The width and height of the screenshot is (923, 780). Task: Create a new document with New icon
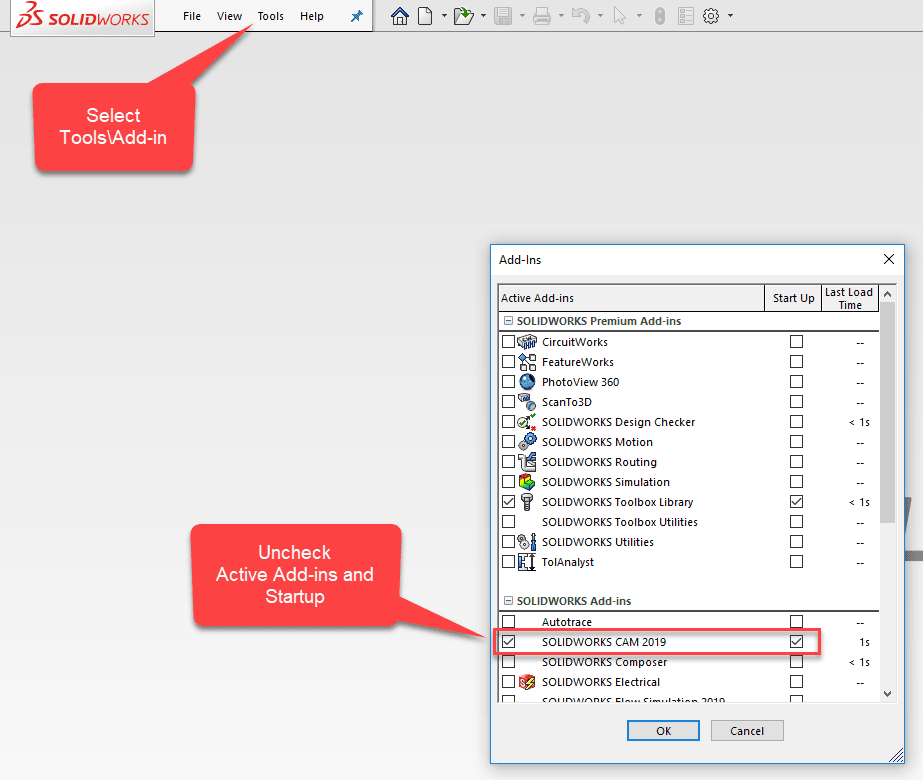point(425,16)
